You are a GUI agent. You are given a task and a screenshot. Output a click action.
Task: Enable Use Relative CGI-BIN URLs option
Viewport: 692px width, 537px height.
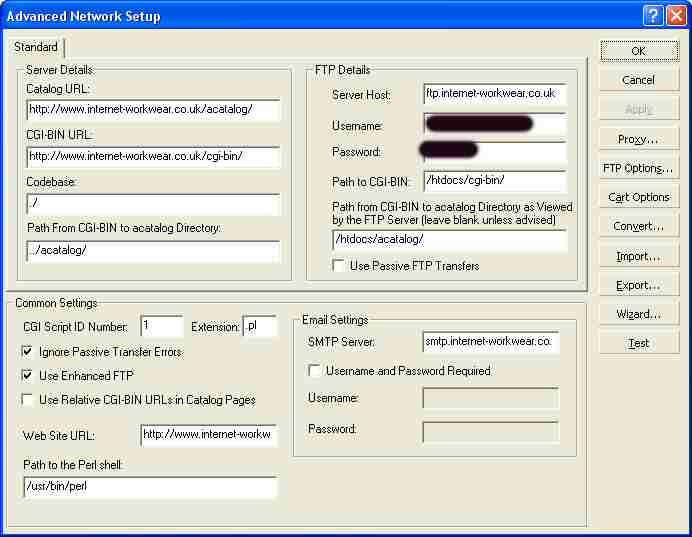28,400
